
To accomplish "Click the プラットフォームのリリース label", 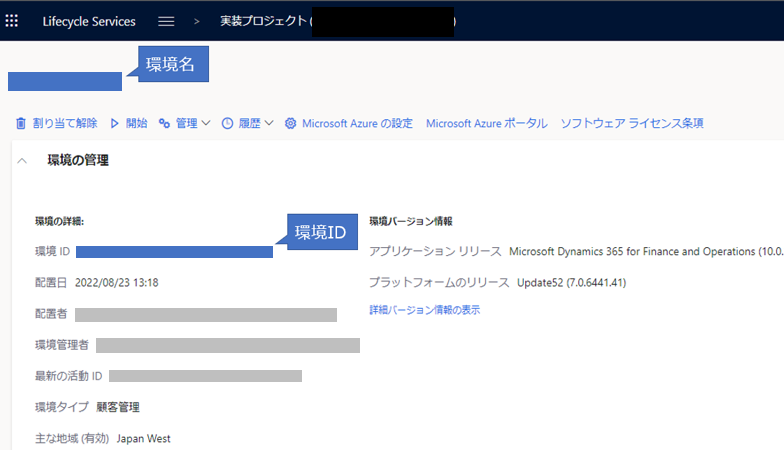I will pyautogui.click(x=439, y=282).
